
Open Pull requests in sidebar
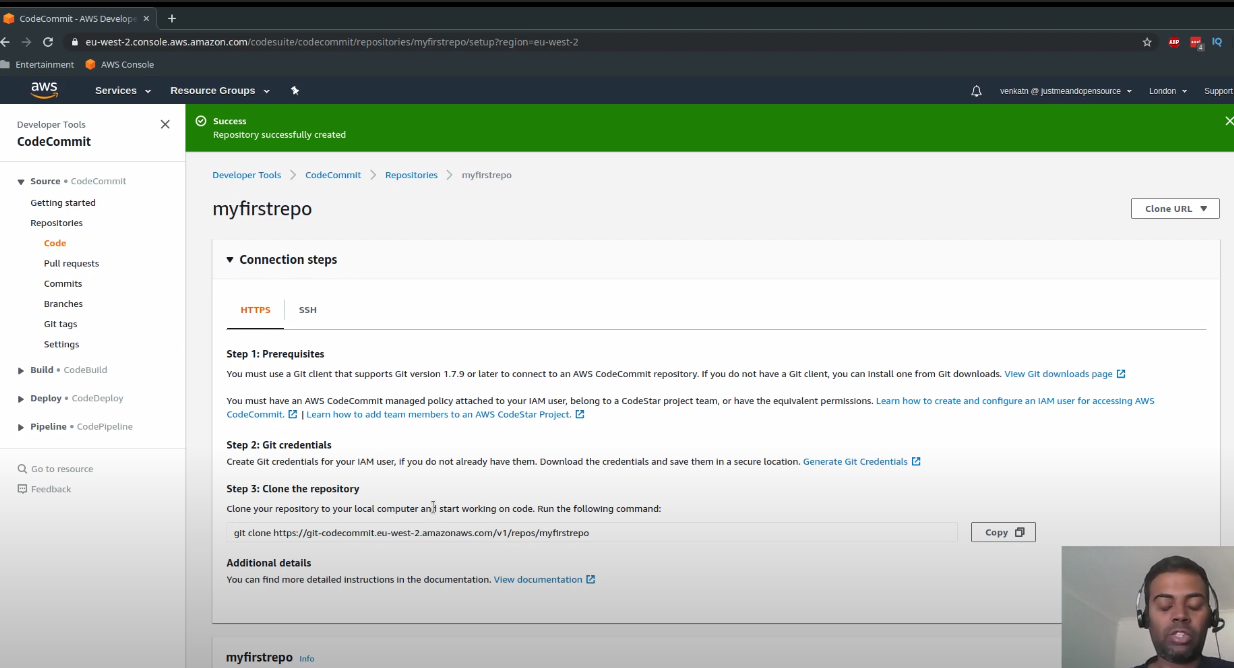click(x=71, y=264)
